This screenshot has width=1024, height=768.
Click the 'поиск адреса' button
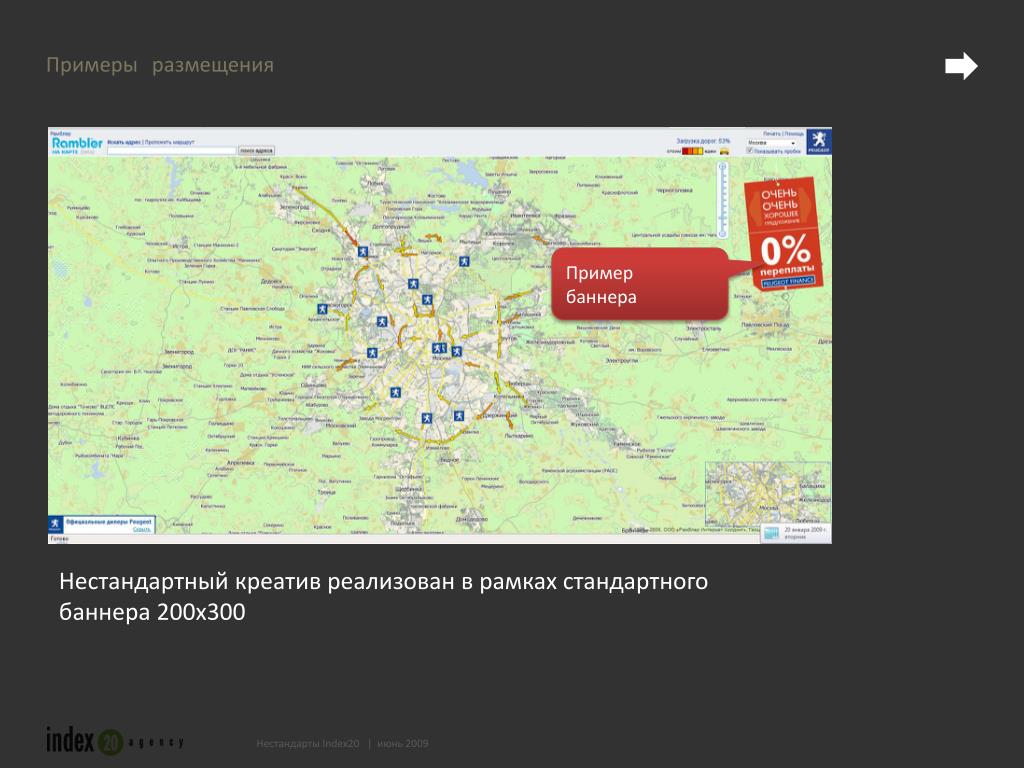(x=256, y=151)
